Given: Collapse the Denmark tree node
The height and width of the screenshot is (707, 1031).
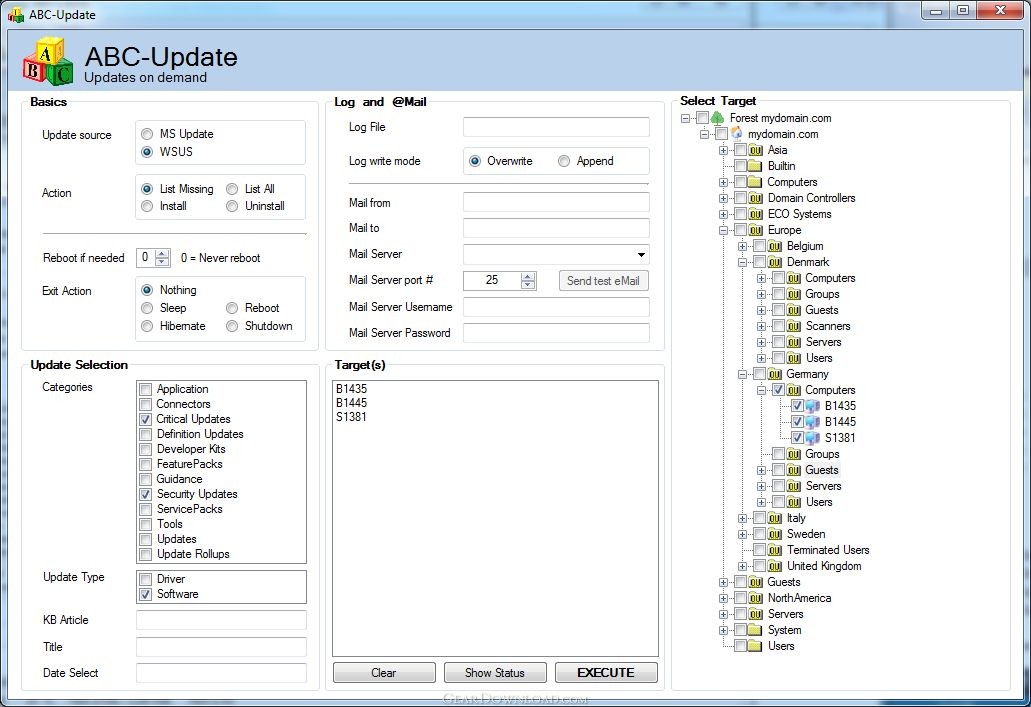Looking at the screenshot, I should click(x=742, y=262).
